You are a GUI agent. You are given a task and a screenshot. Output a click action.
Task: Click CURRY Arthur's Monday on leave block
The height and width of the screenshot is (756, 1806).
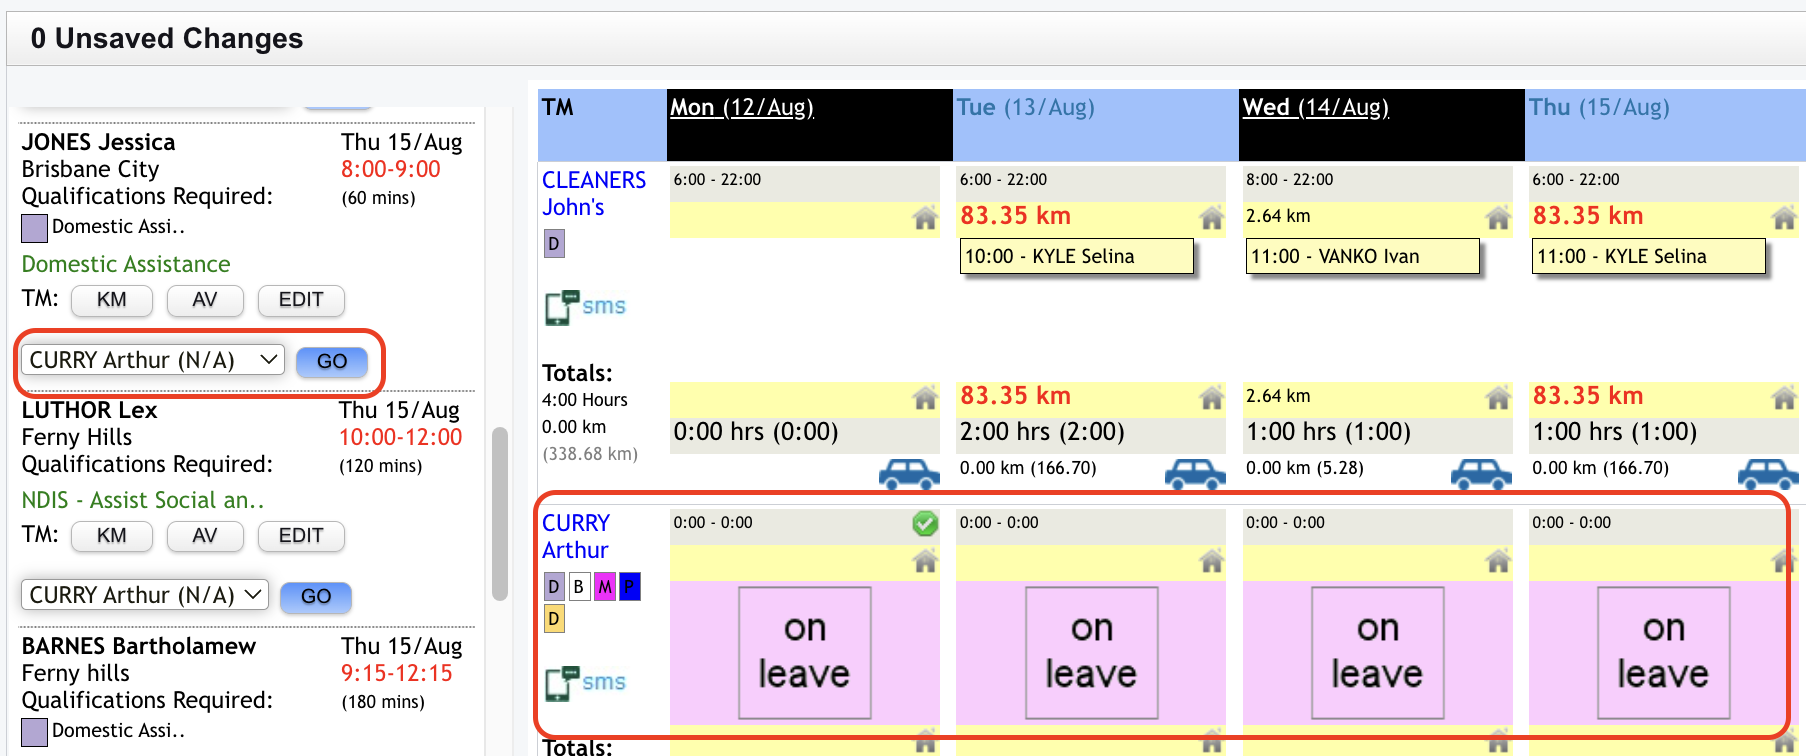pos(805,653)
